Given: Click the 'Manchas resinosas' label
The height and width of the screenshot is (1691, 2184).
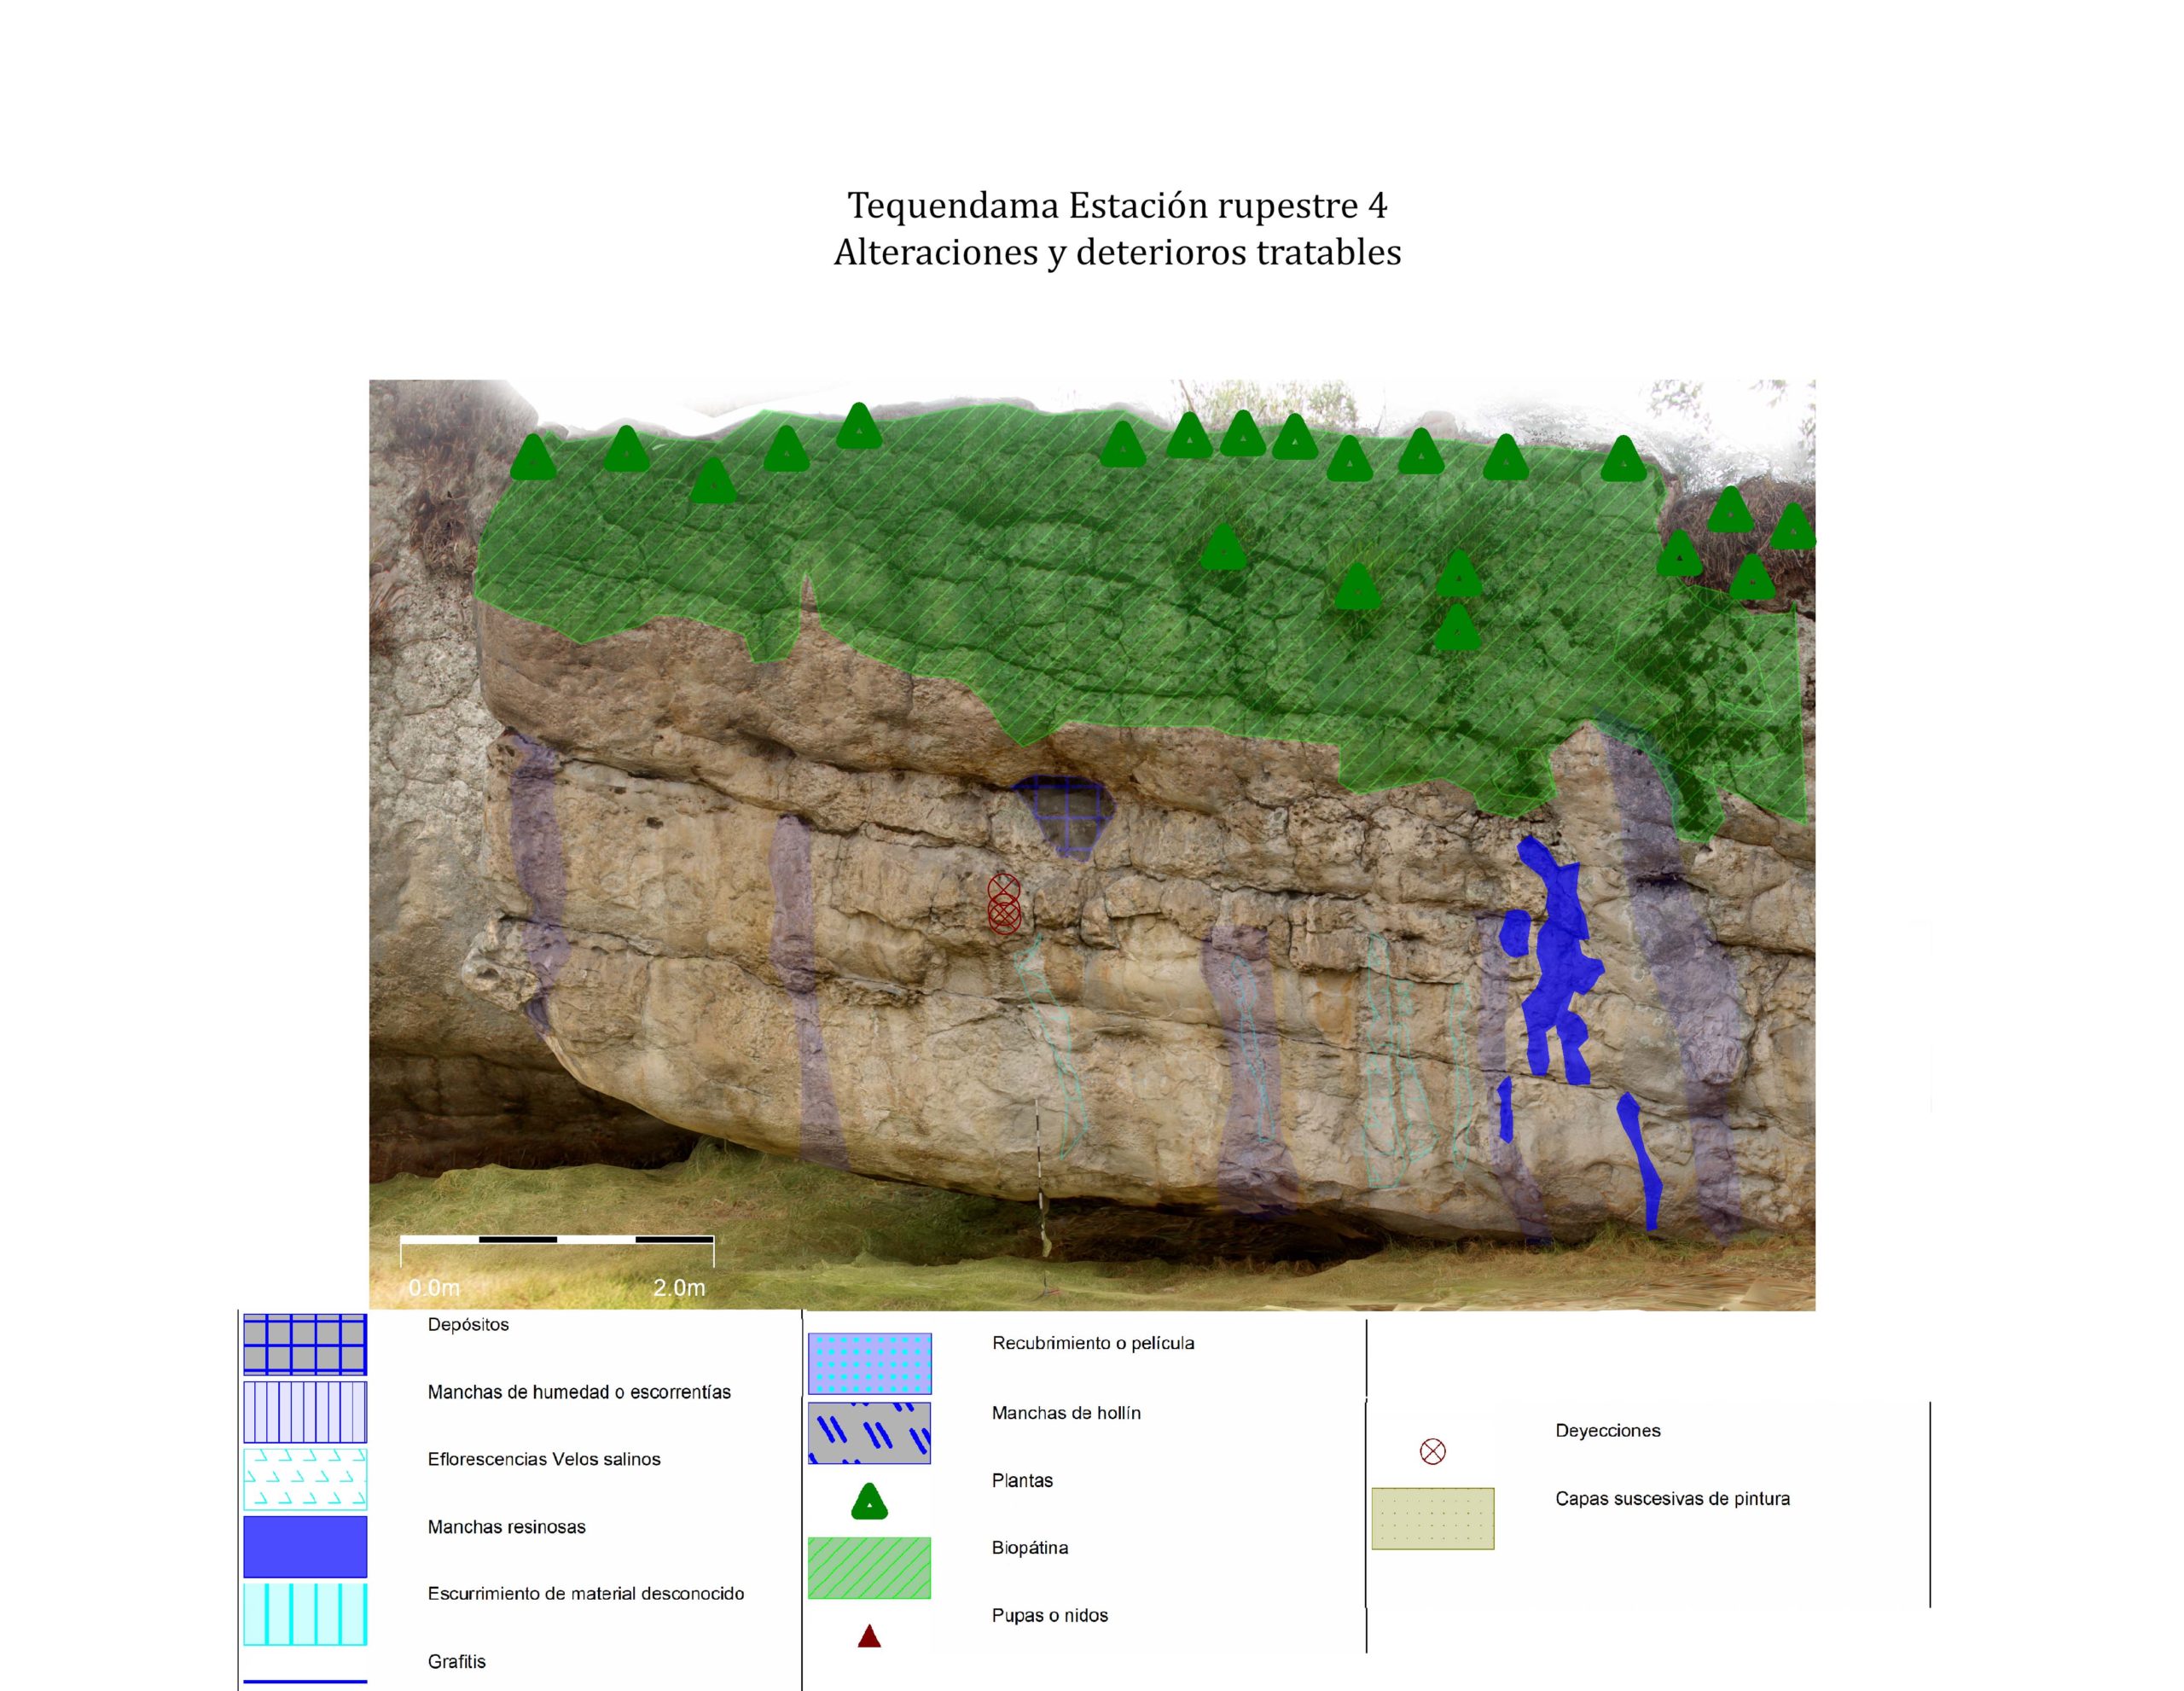Looking at the screenshot, I should click(x=506, y=1527).
